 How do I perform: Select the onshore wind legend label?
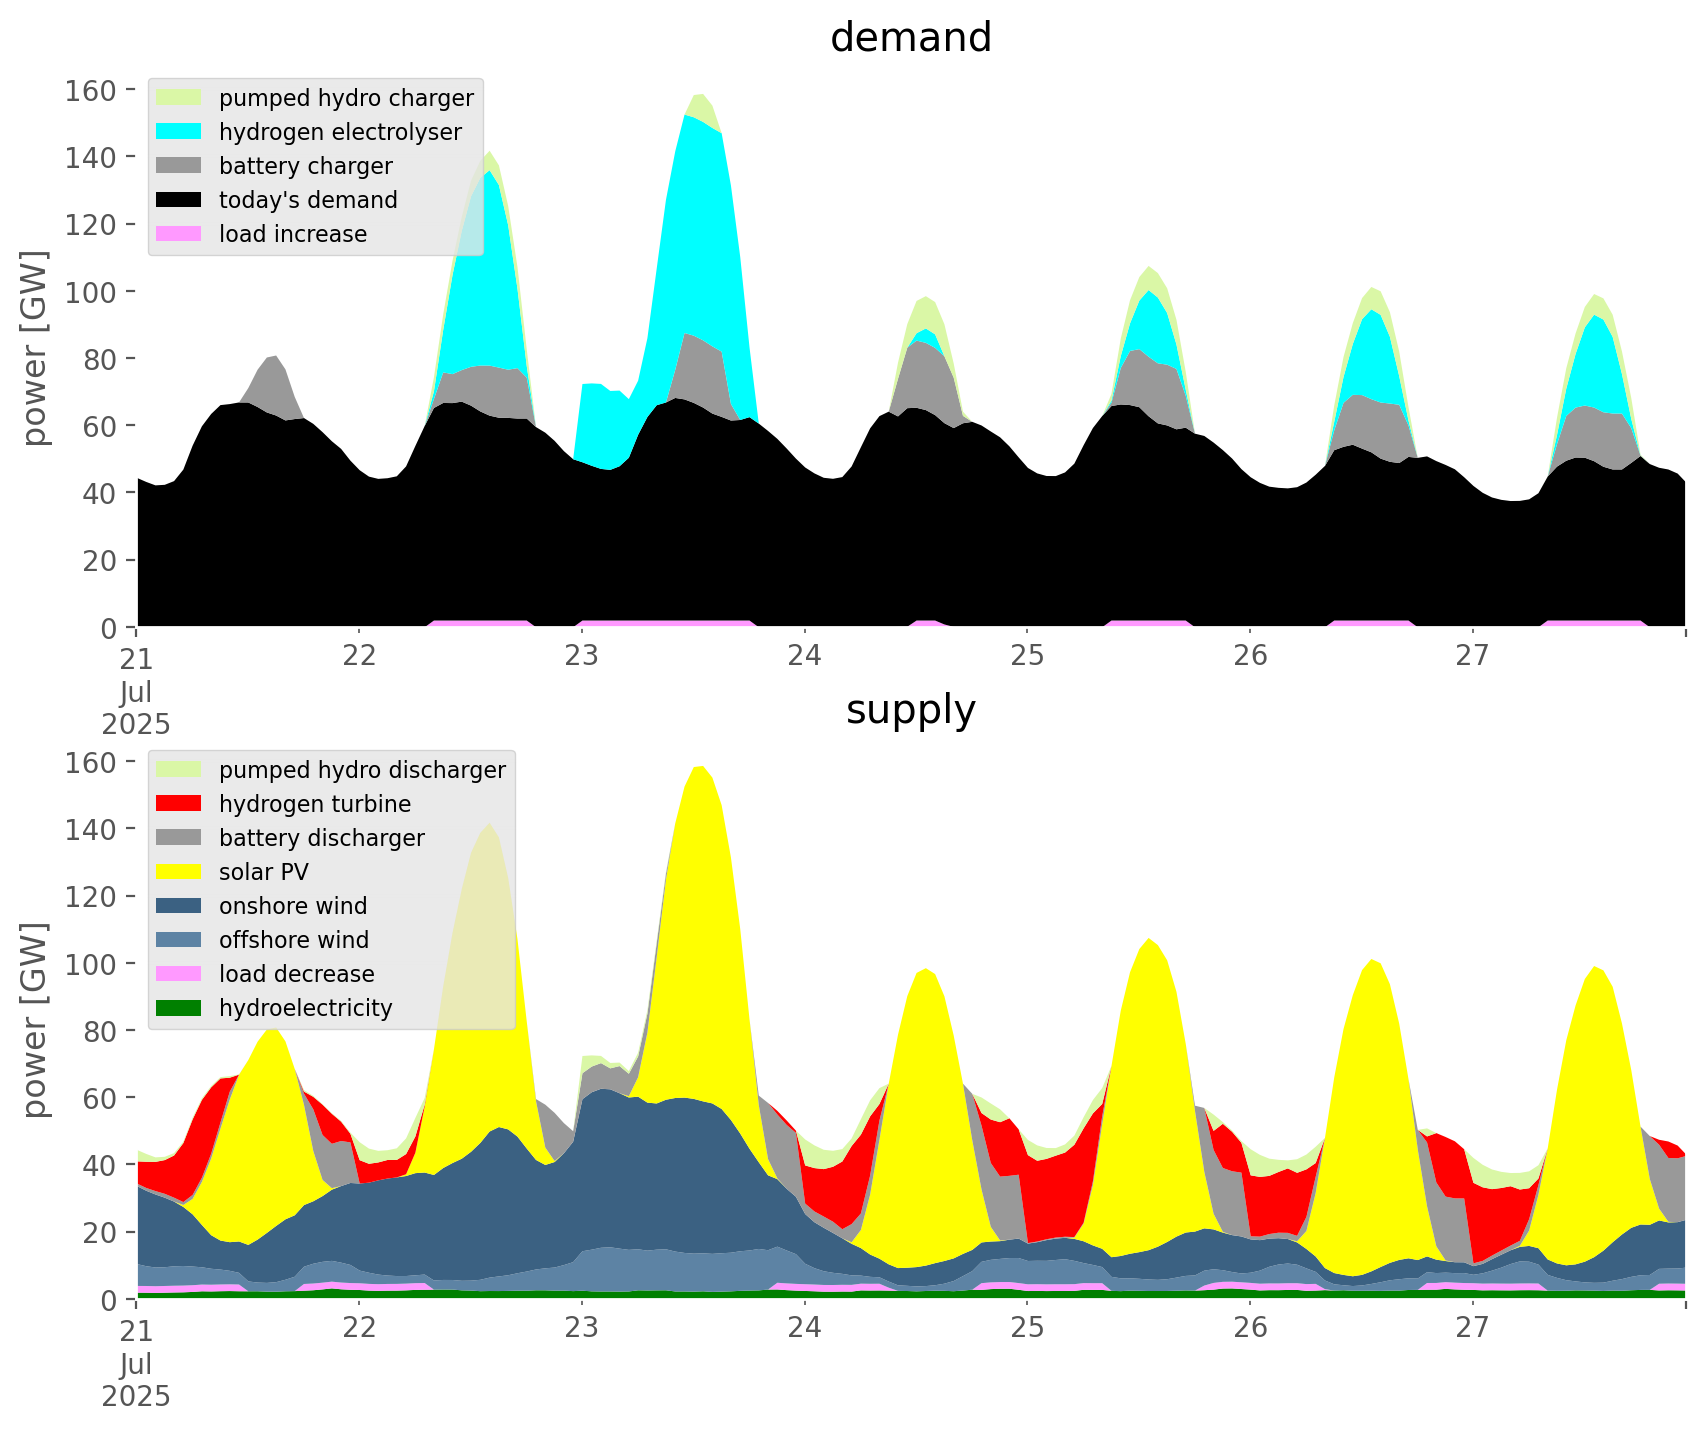tap(293, 906)
